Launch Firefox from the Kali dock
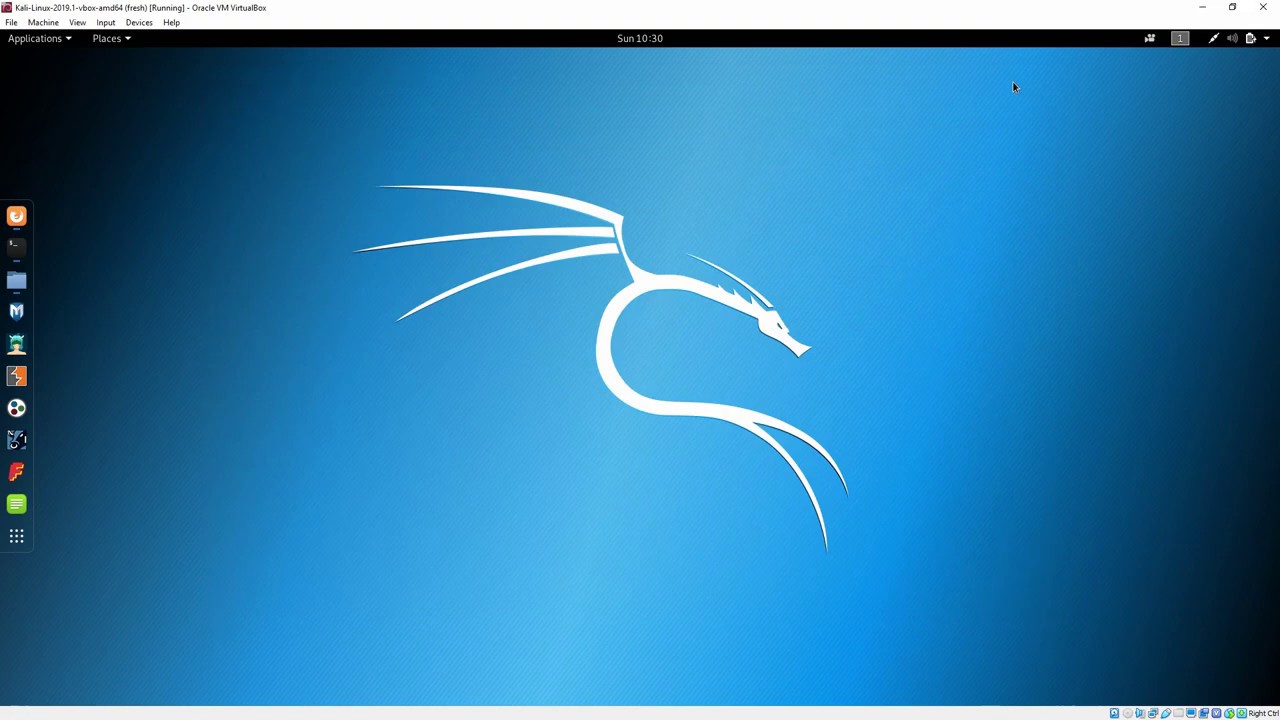 16,216
